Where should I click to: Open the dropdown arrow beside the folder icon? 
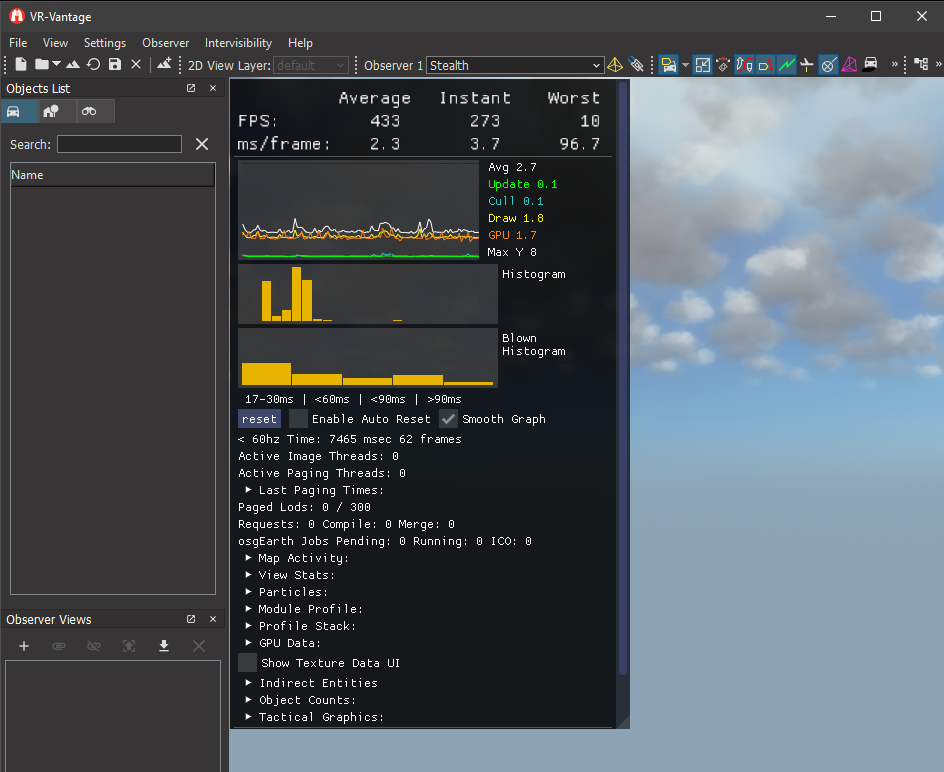pos(56,63)
